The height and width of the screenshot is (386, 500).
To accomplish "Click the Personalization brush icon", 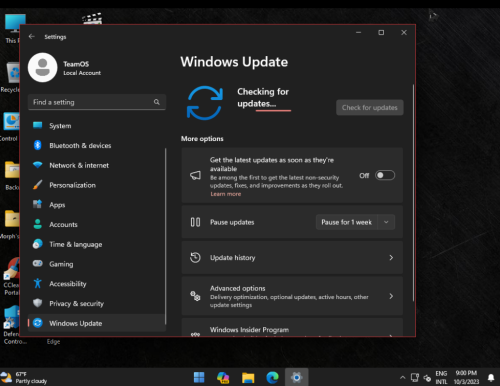I will 38,184.
